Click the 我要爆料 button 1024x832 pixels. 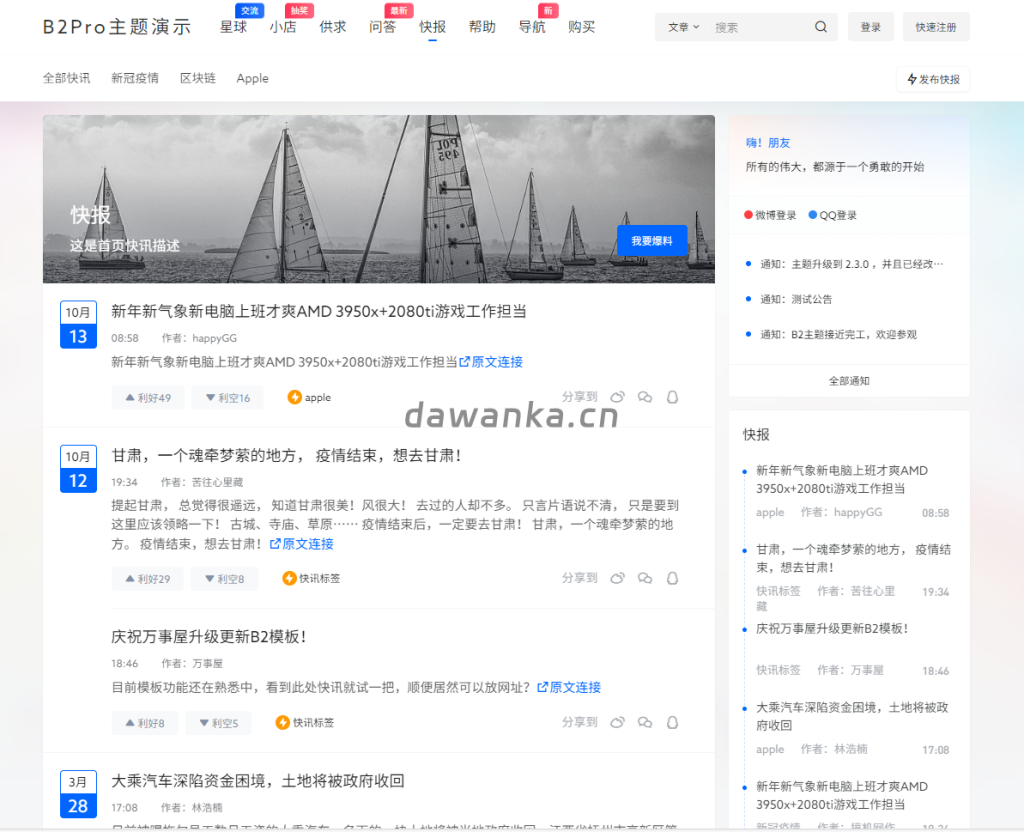(652, 241)
